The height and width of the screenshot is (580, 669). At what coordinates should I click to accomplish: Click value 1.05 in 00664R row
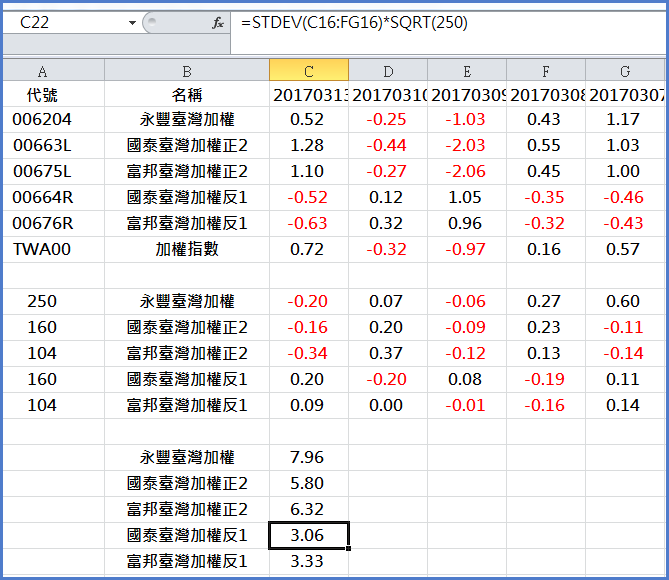click(467, 198)
